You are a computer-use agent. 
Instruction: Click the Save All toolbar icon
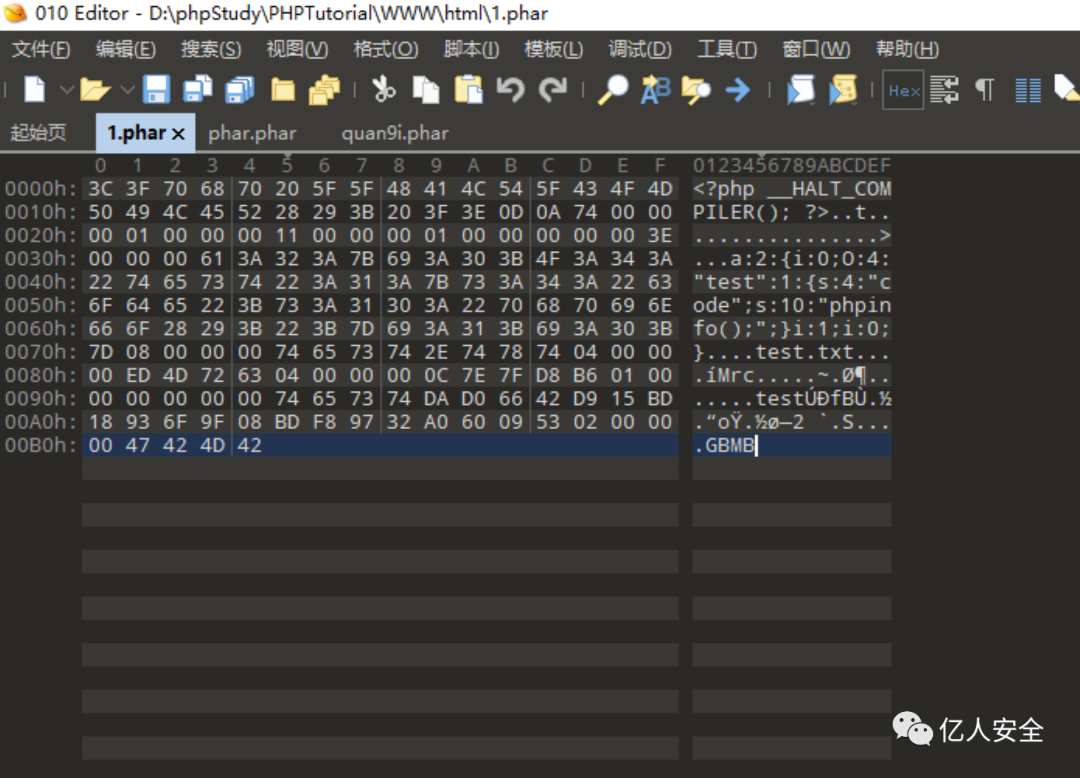coord(240,90)
